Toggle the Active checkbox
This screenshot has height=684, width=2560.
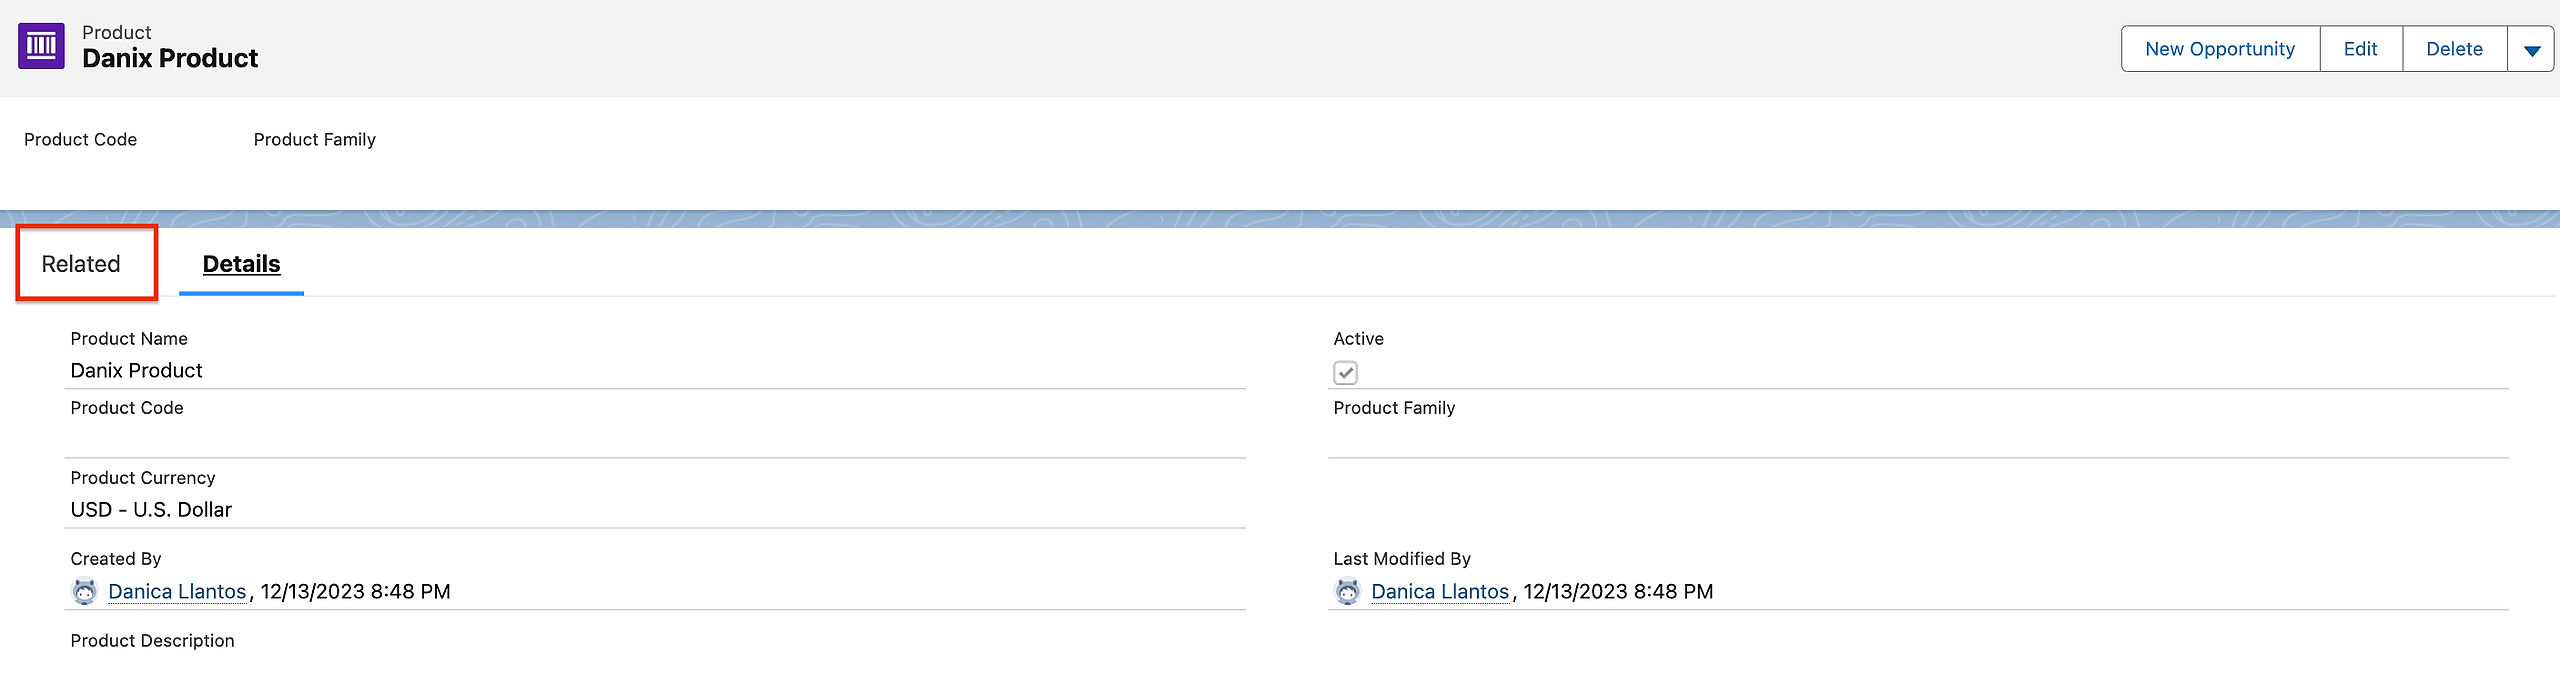(x=1345, y=373)
